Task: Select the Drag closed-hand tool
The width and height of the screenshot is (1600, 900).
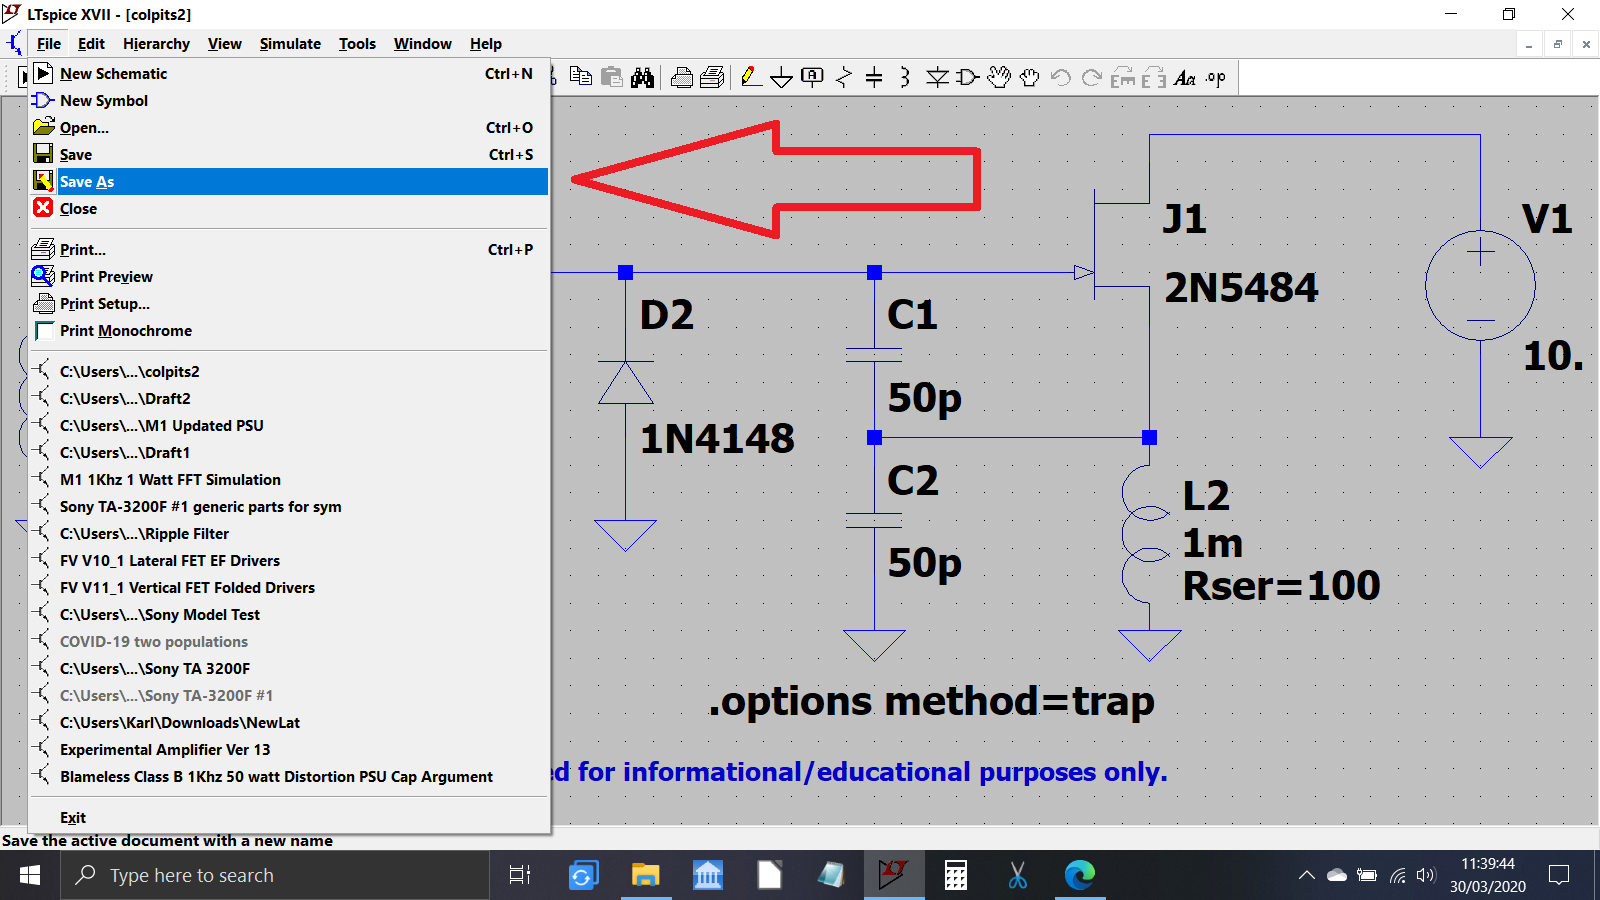Action: [1029, 77]
